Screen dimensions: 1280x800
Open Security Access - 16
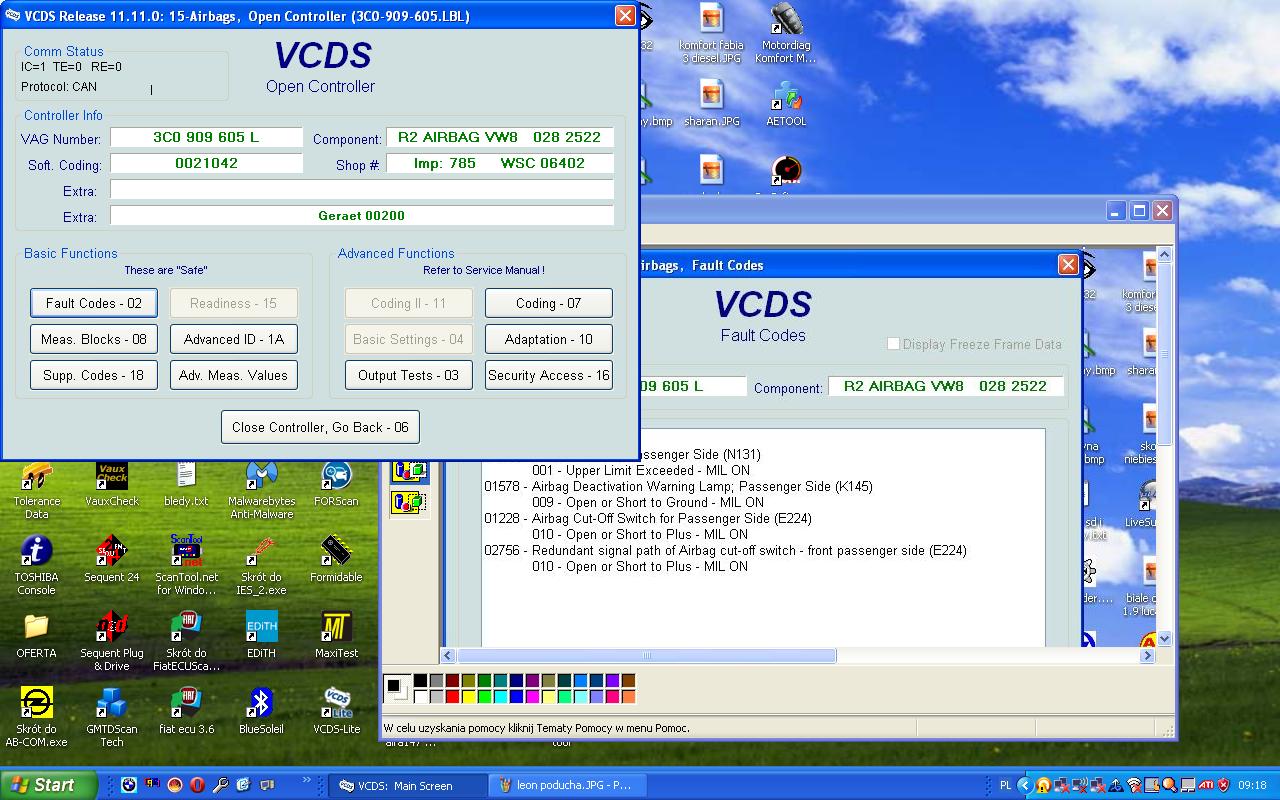click(549, 375)
